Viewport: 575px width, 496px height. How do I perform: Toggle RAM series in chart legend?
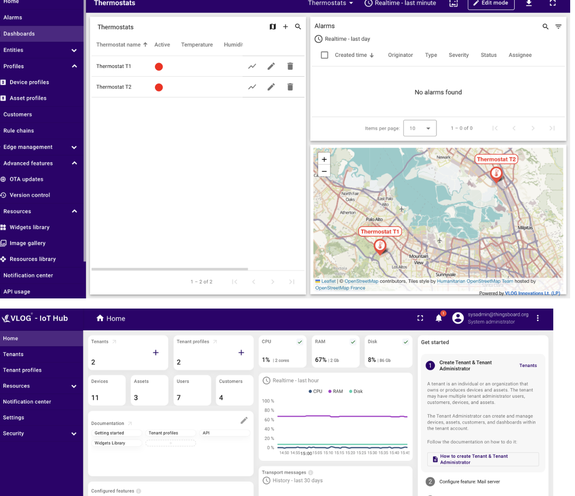(336, 392)
